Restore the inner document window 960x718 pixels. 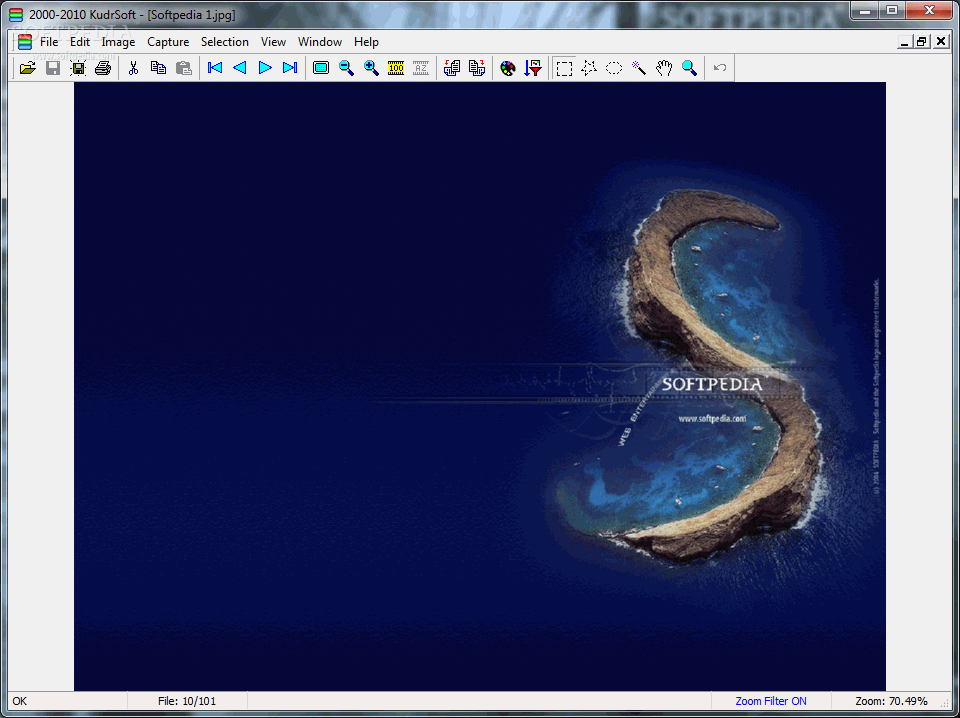click(x=921, y=42)
